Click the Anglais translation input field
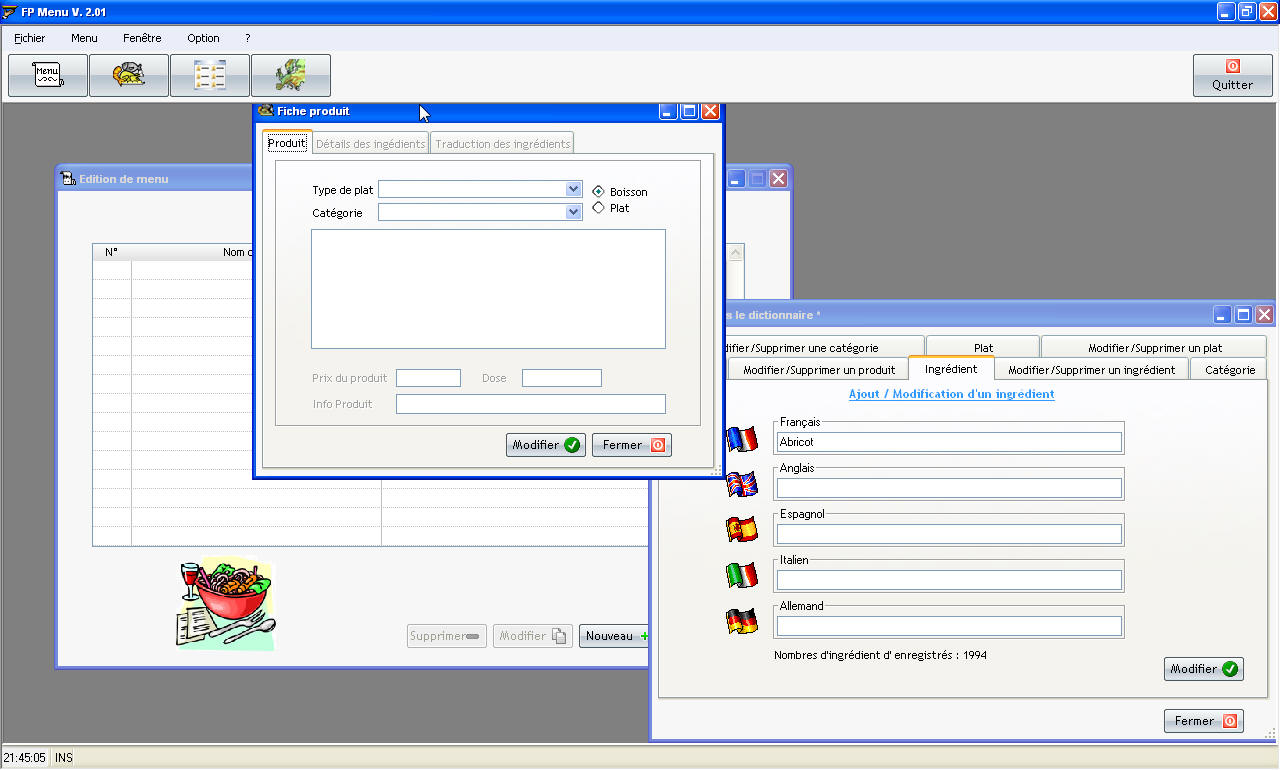1280x770 pixels. pyautogui.click(x=949, y=488)
